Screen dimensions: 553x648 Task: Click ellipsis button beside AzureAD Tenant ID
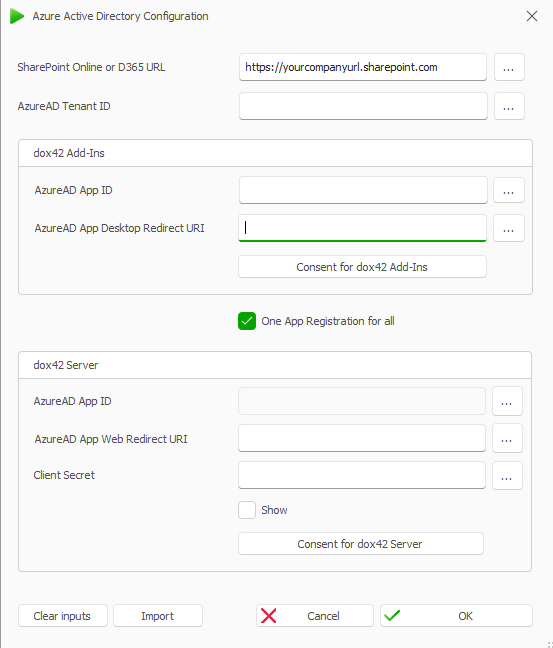tap(509, 106)
